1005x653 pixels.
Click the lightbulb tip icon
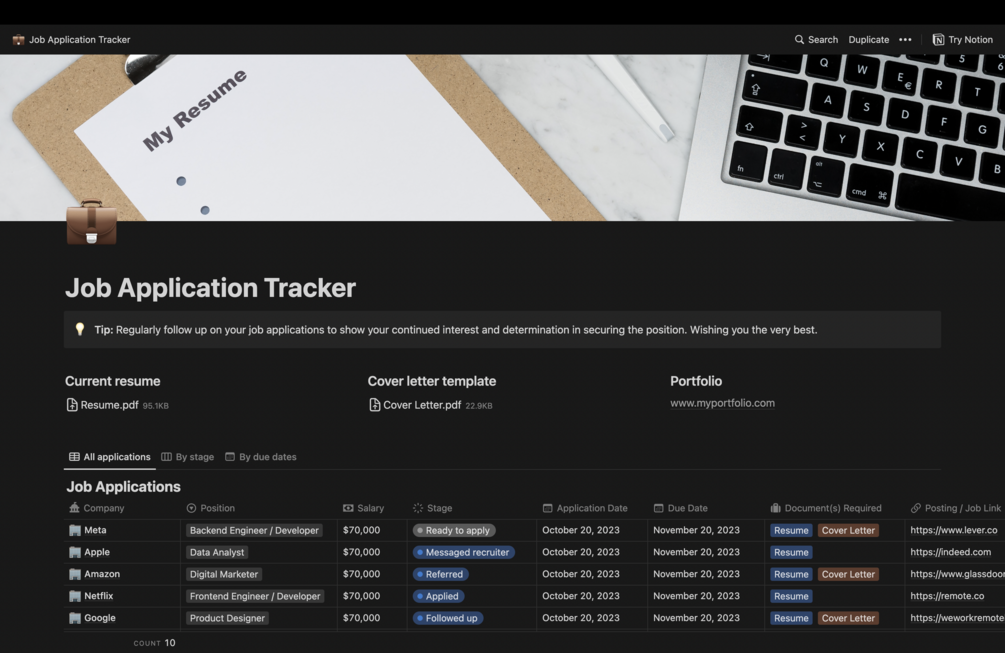point(80,329)
